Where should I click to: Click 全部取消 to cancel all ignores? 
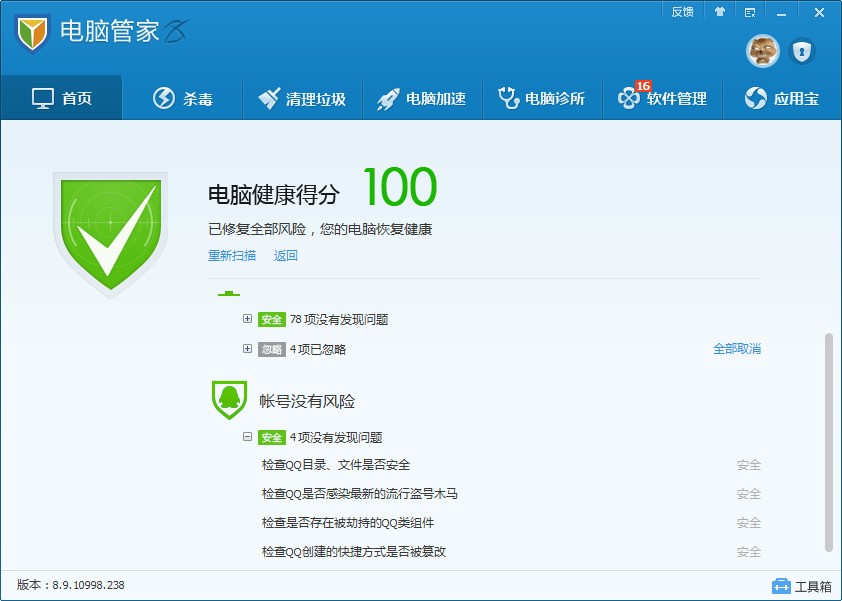[x=737, y=349]
